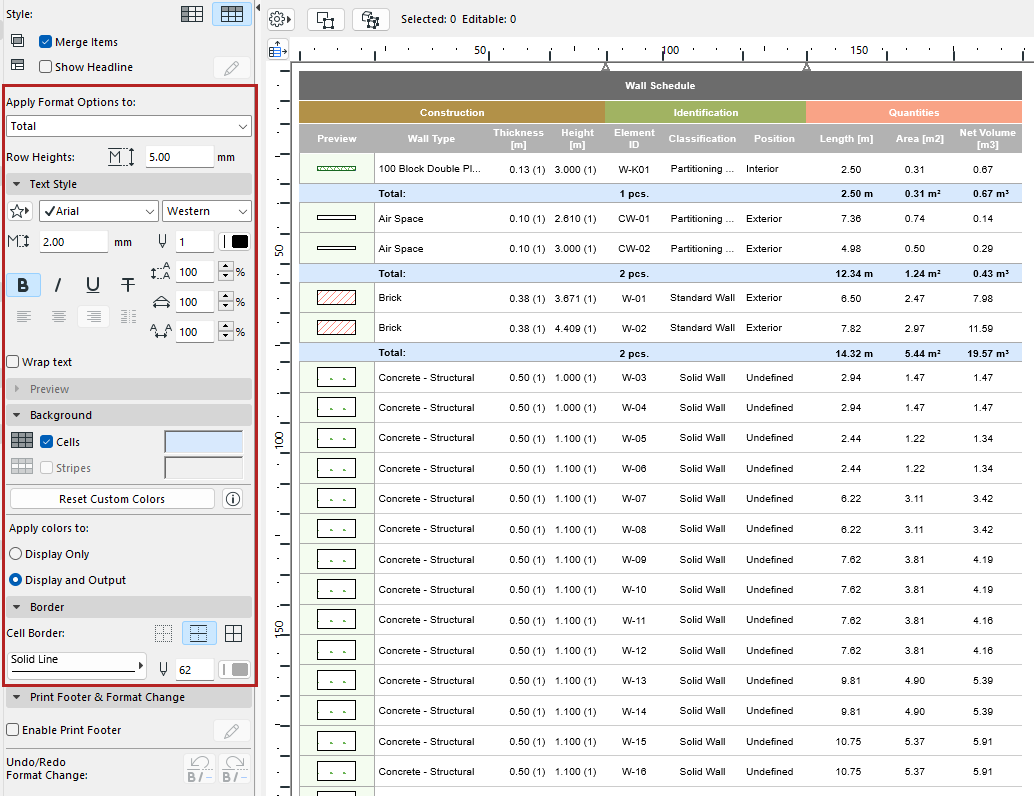
Task: Click the Italic text style icon
Action: pyautogui.click(x=58, y=285)
